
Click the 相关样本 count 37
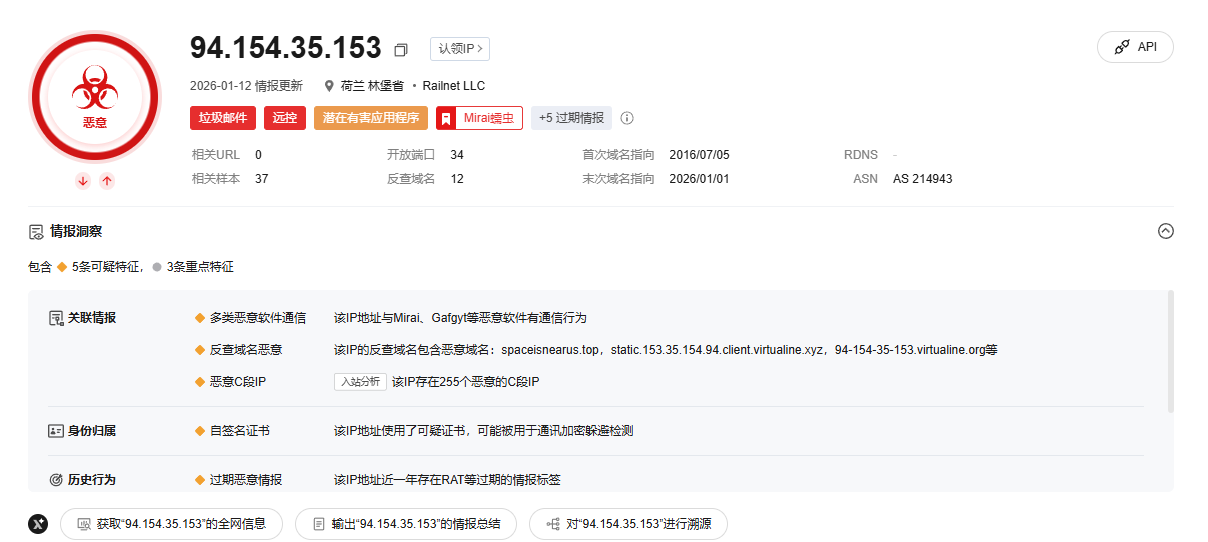[262, 179]
